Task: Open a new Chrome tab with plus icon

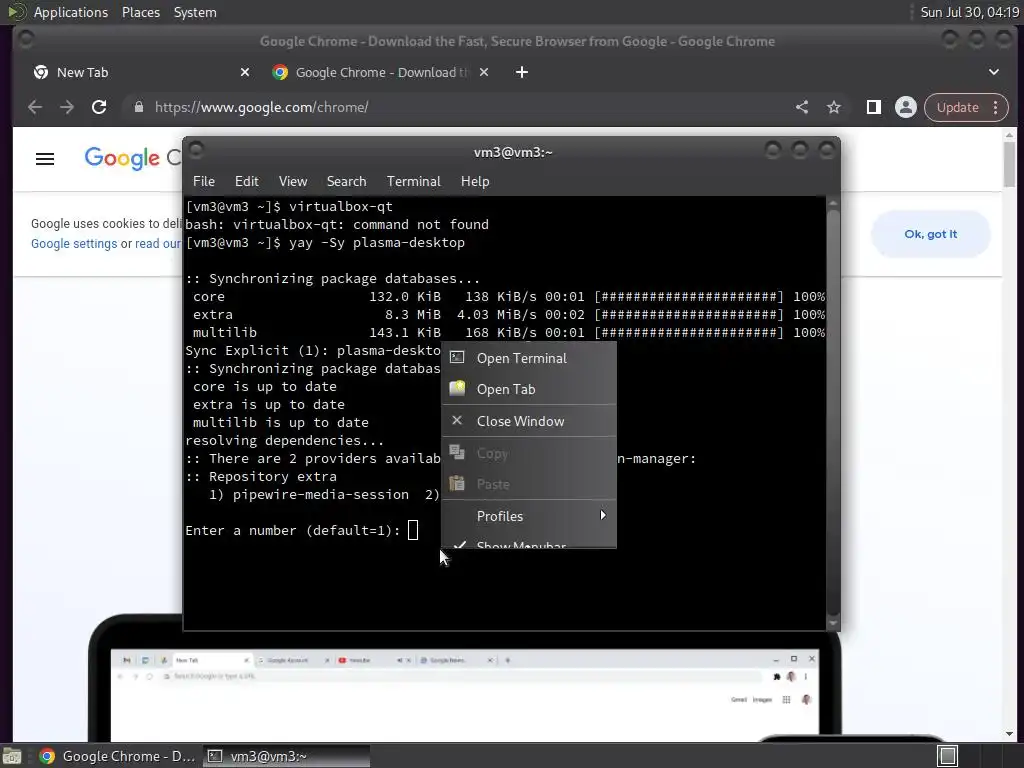Action: click(x=521, y=72)
